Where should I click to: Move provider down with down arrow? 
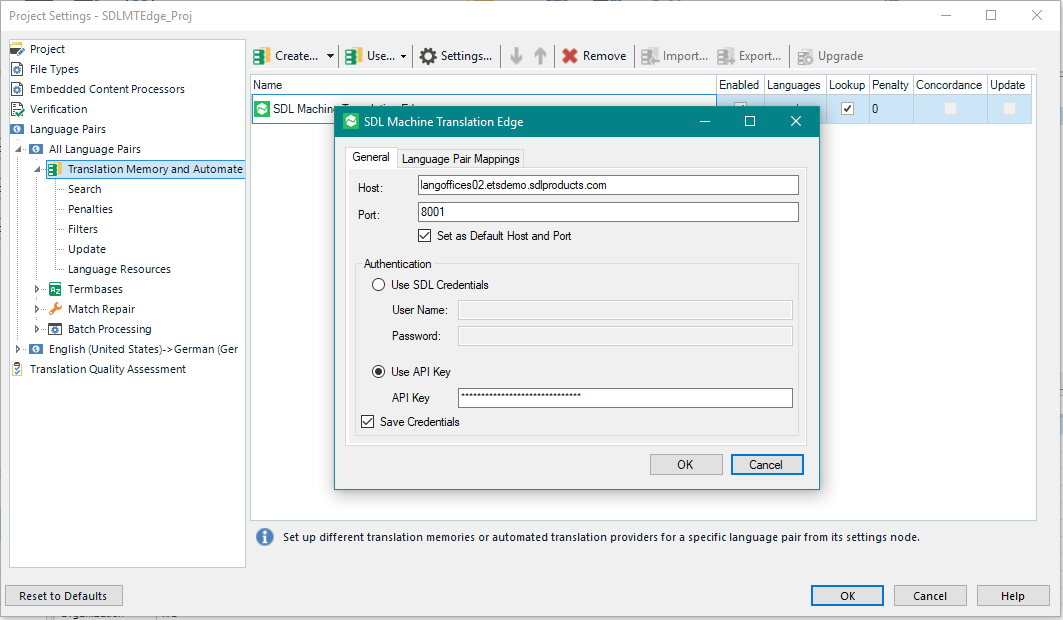517,56
